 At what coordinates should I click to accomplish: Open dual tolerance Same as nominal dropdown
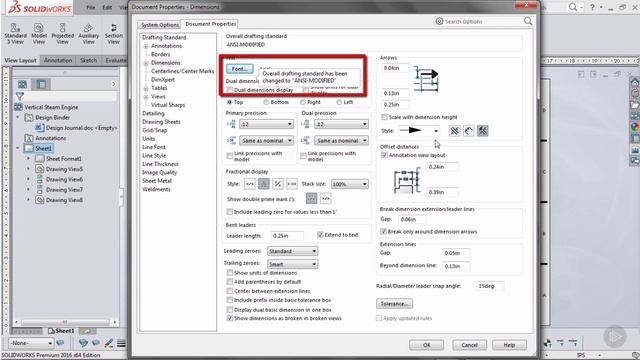pyautogui.click(x=342, y=140)
